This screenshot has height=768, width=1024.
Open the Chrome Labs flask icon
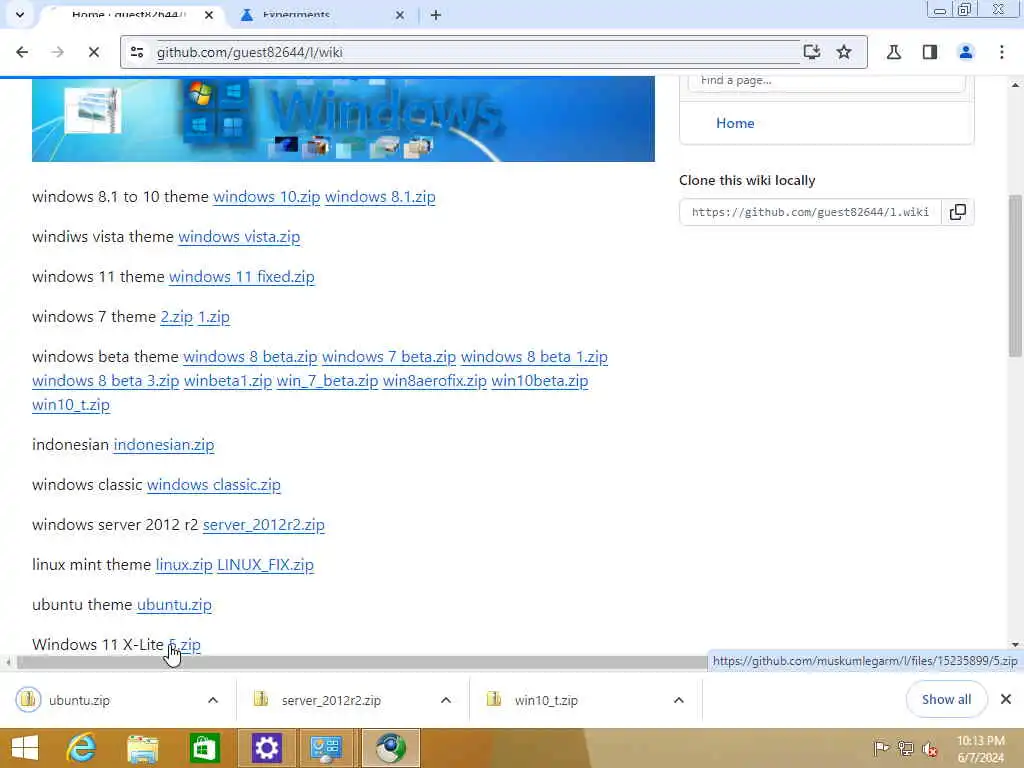click(x=893, y=52)
